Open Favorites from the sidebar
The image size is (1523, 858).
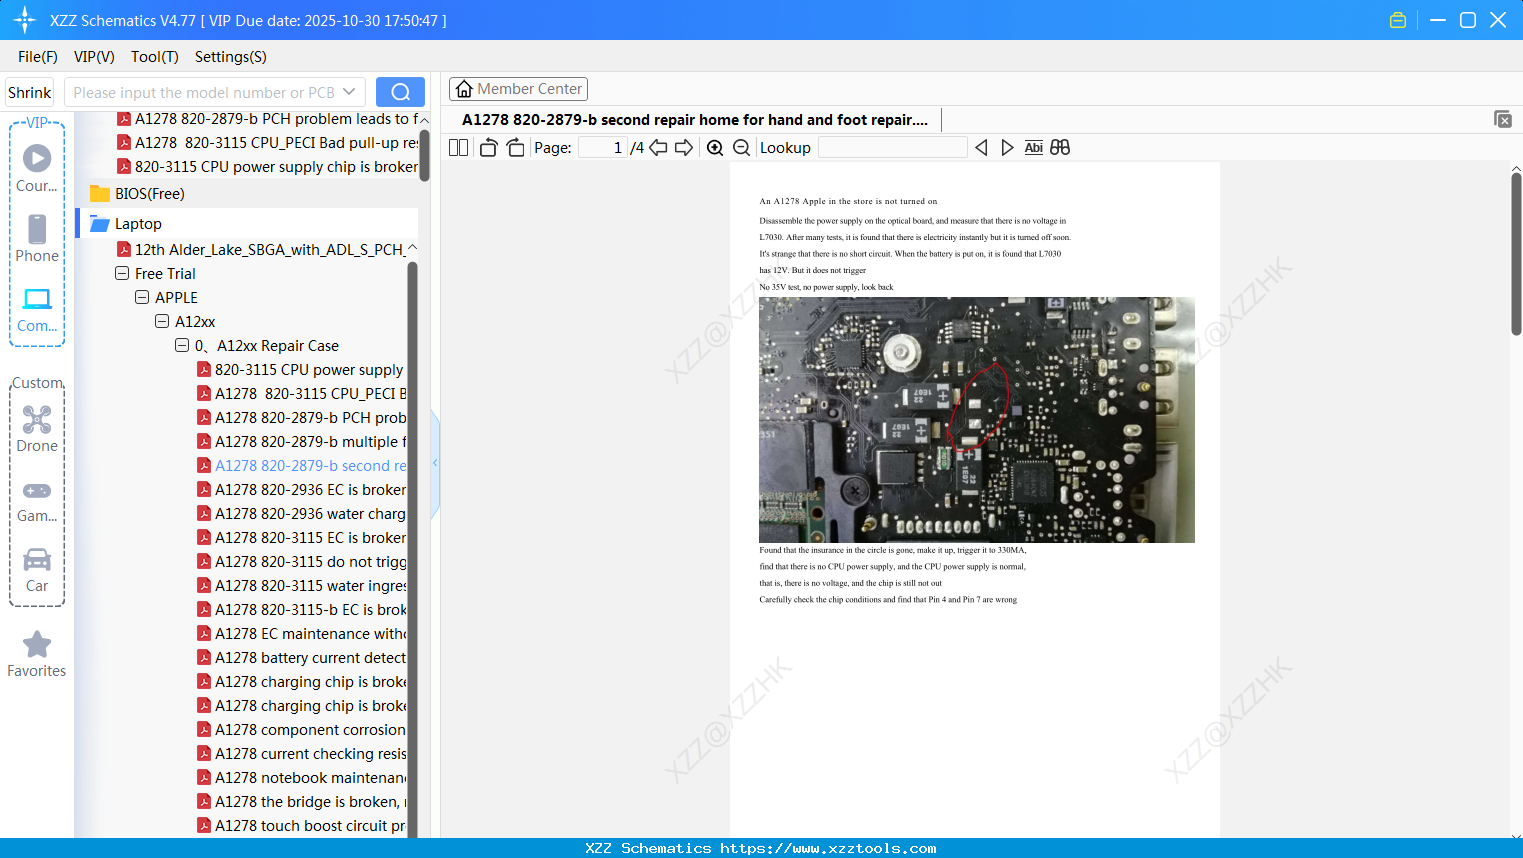click(x=37, y=655)
